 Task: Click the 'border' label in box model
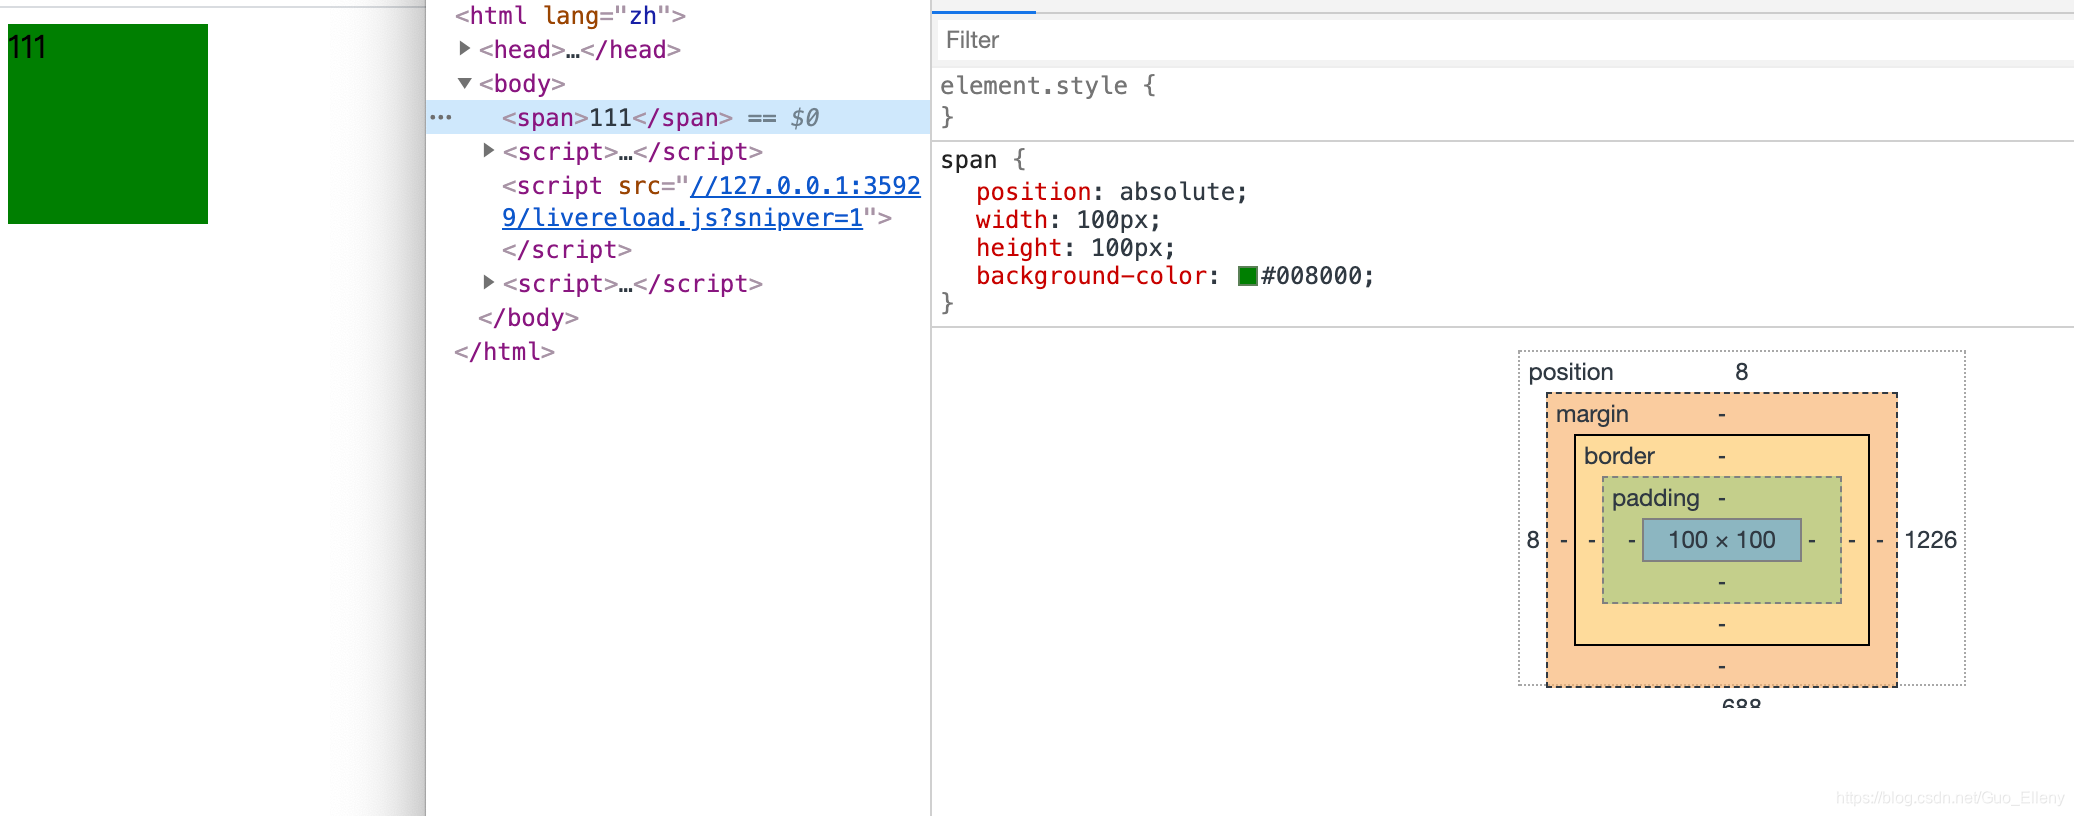(1619, 456)
